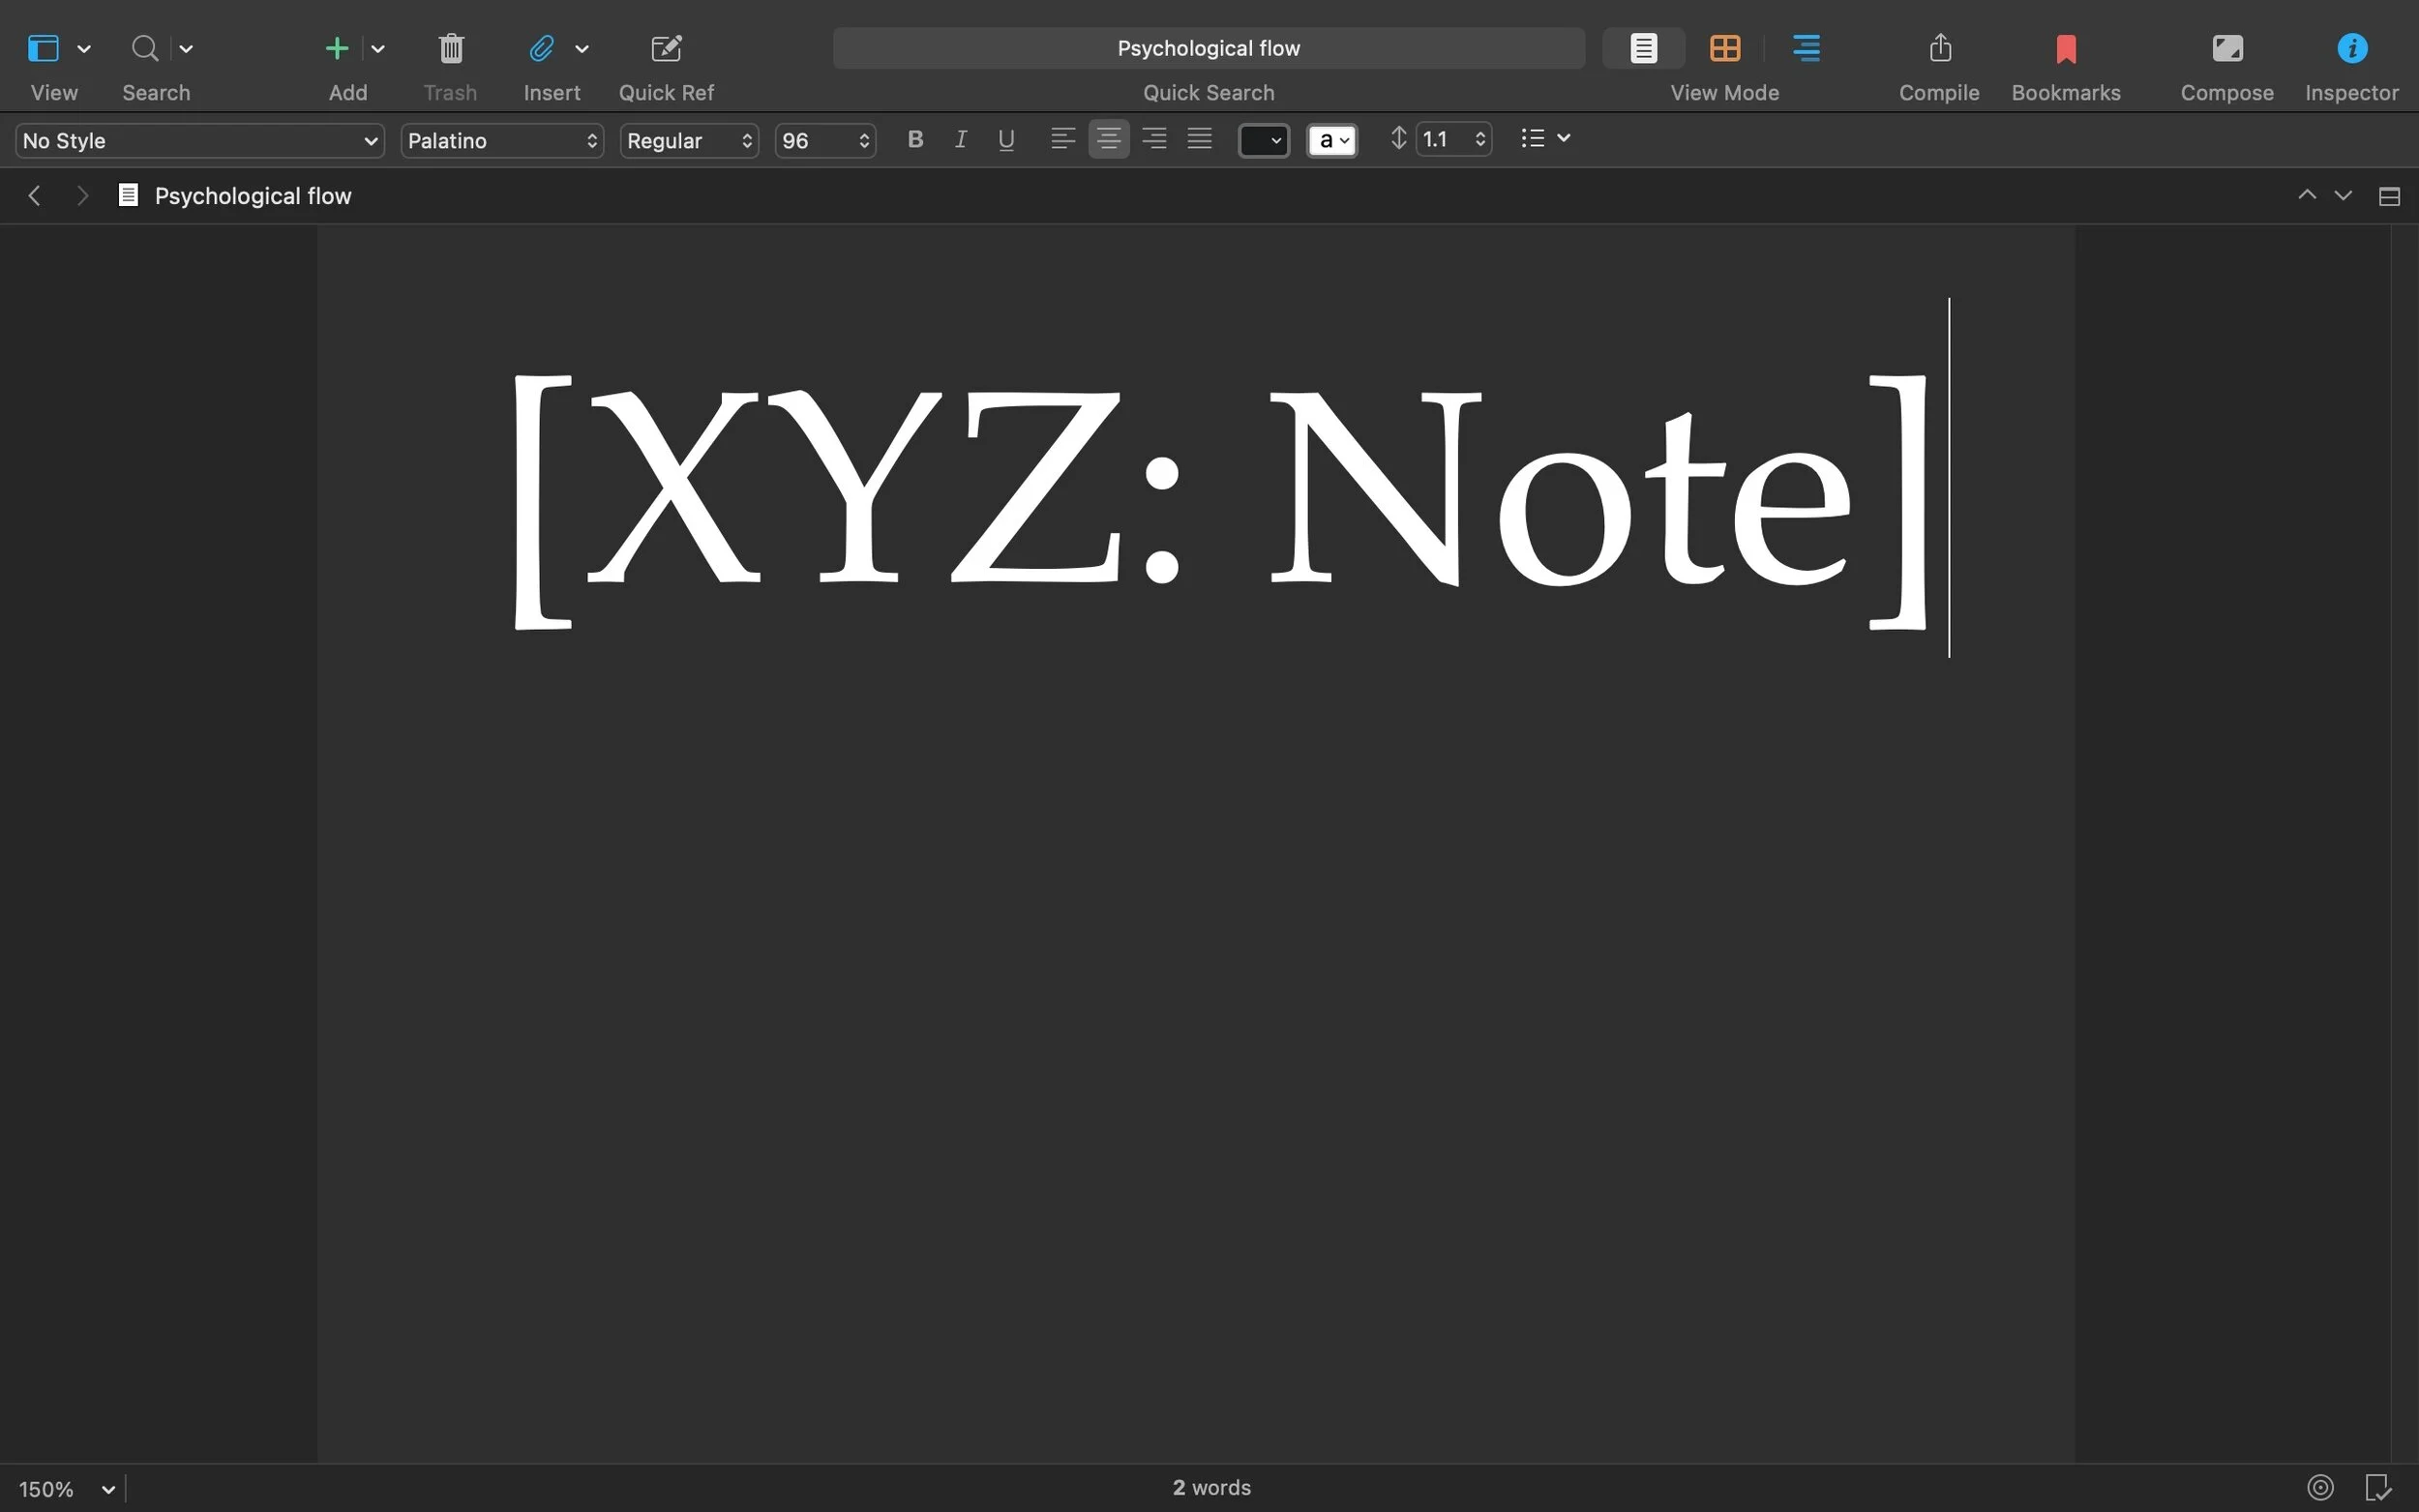Open the No Style paragraph styles dropdown

coord(199,140)
